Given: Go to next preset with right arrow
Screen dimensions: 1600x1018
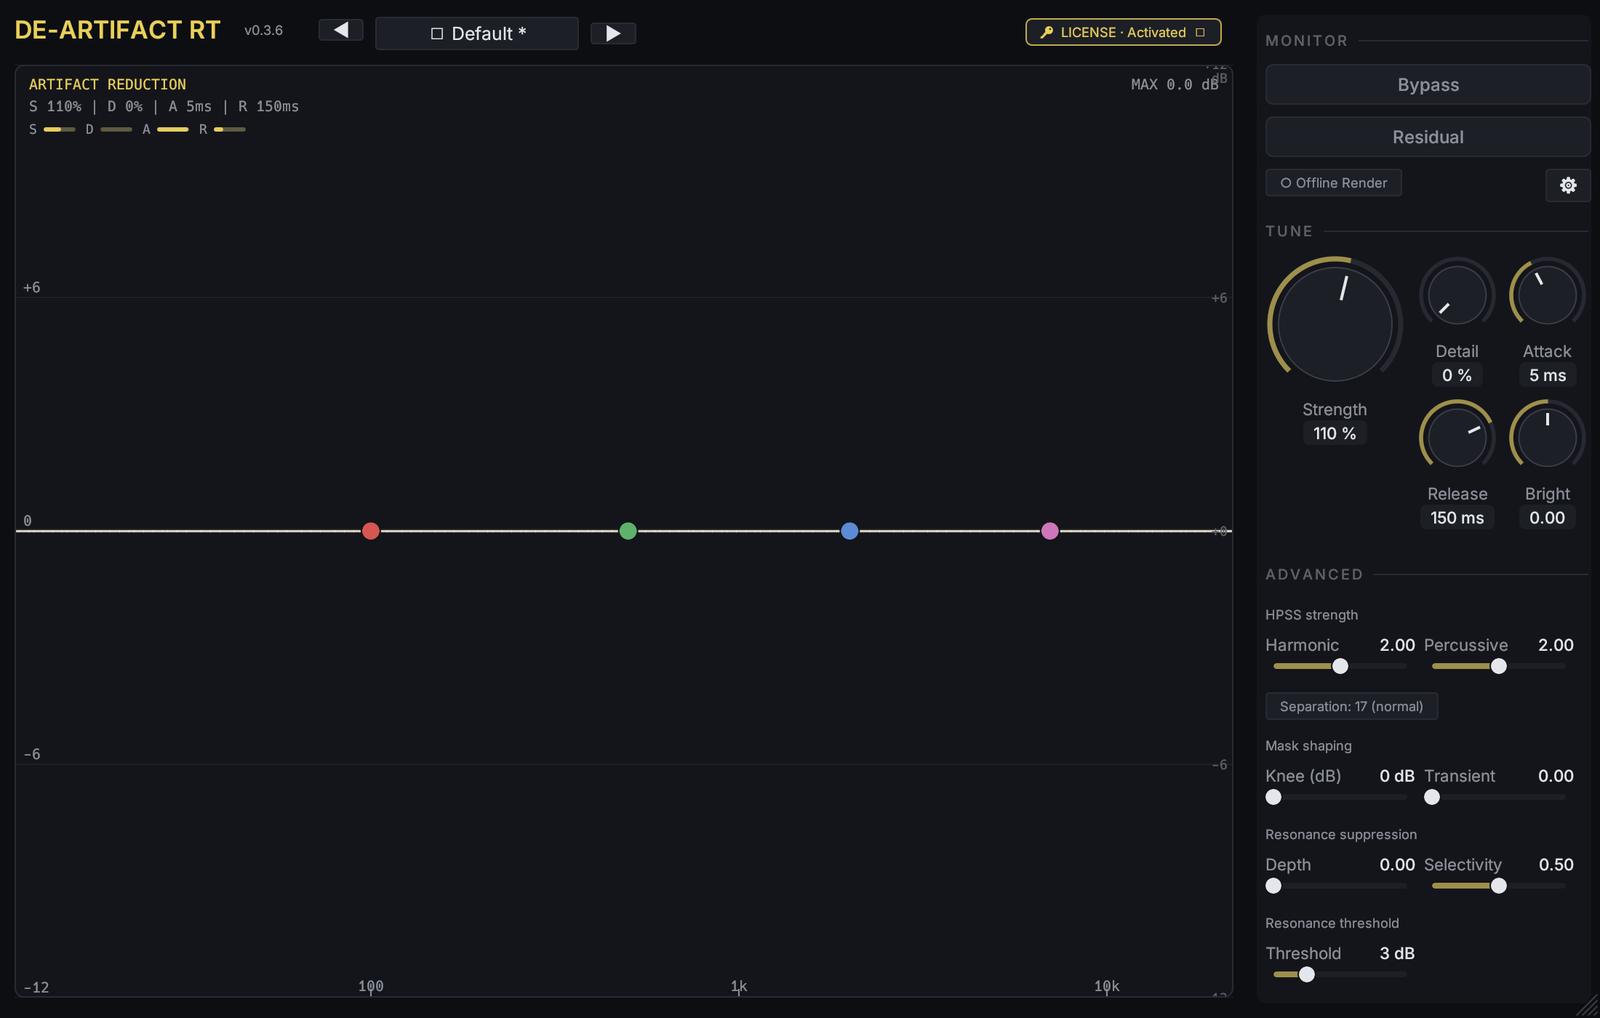Looking at the screenshot, I should pos(613,33).
